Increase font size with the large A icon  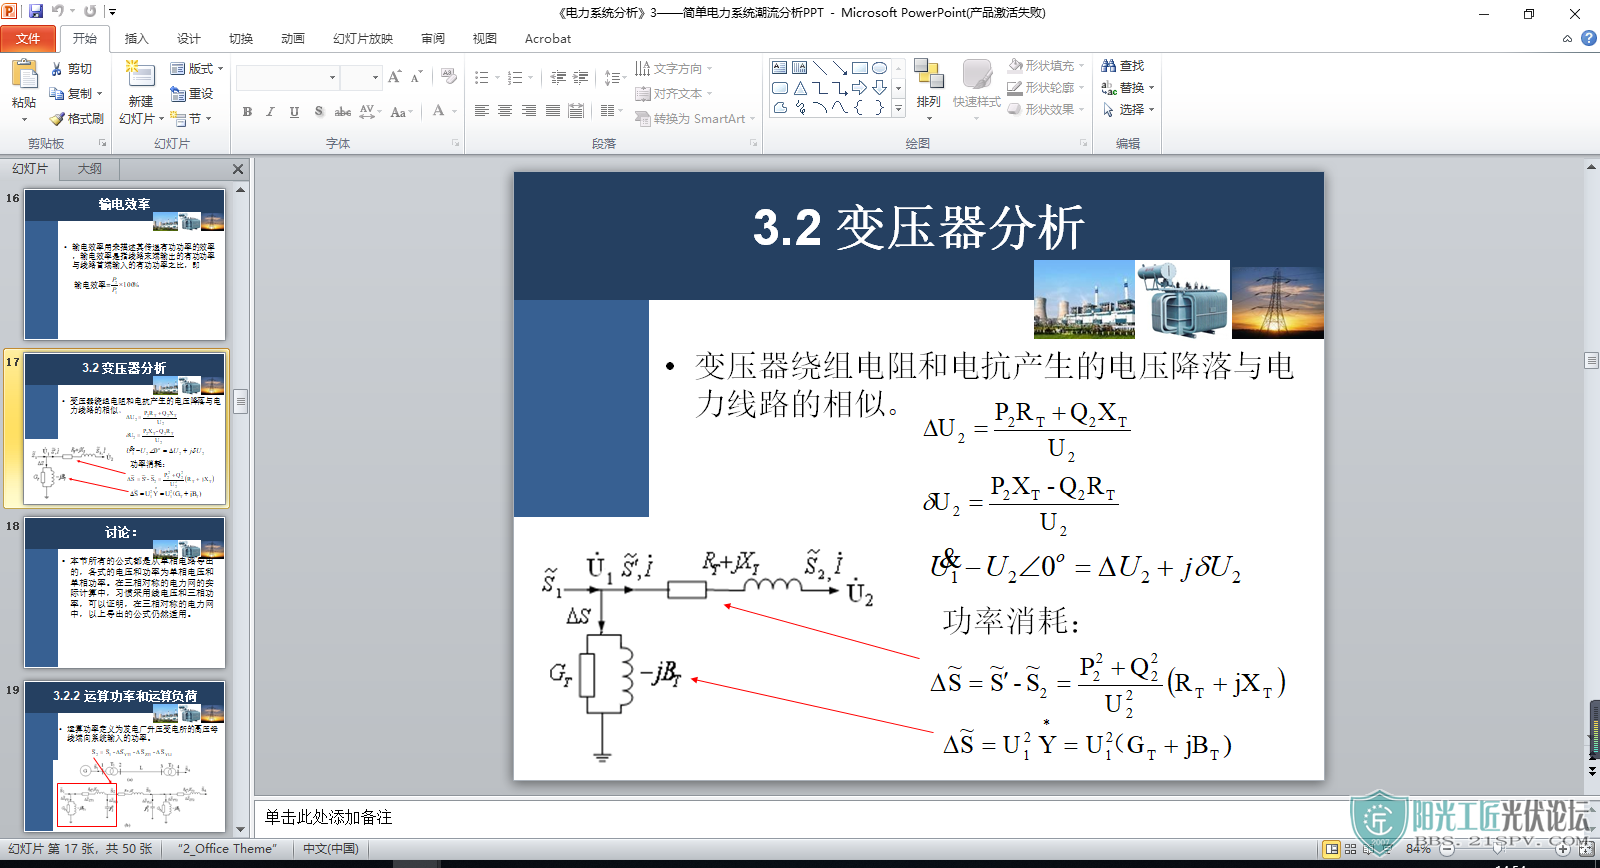394,77
